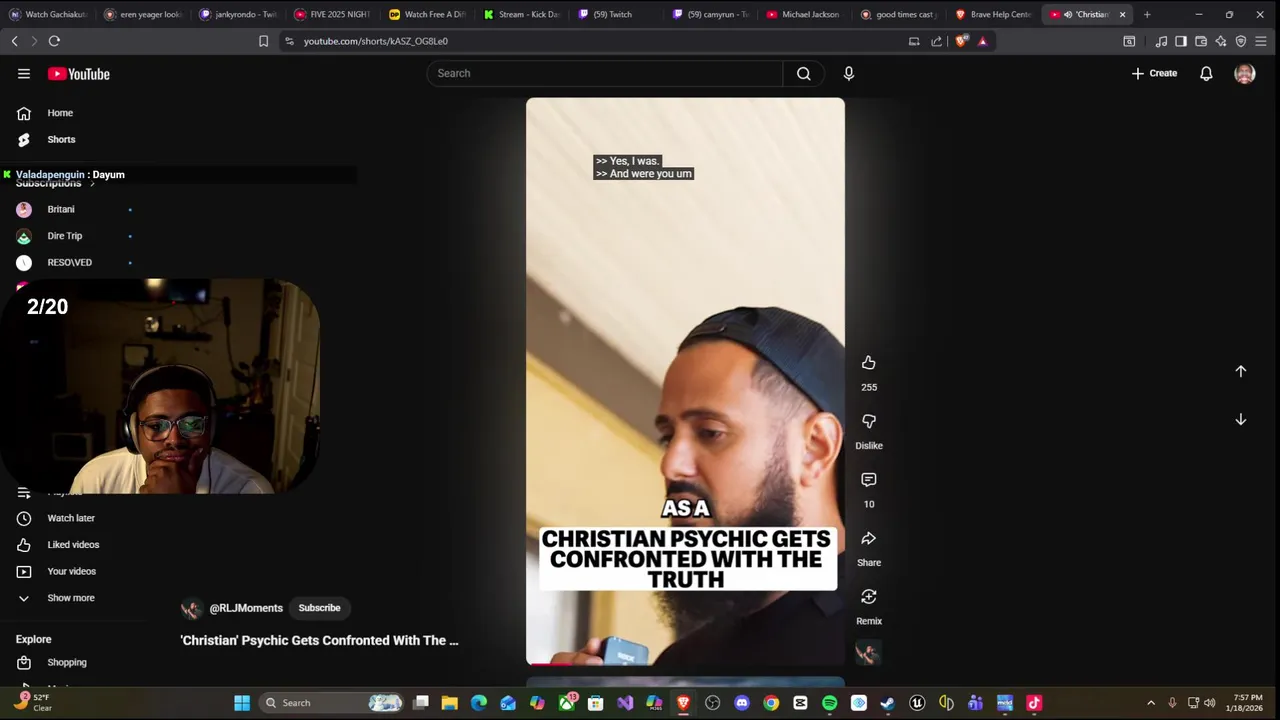Open the comments on this Short
Screen dimensions: 1280x720
tap(868, 480)
